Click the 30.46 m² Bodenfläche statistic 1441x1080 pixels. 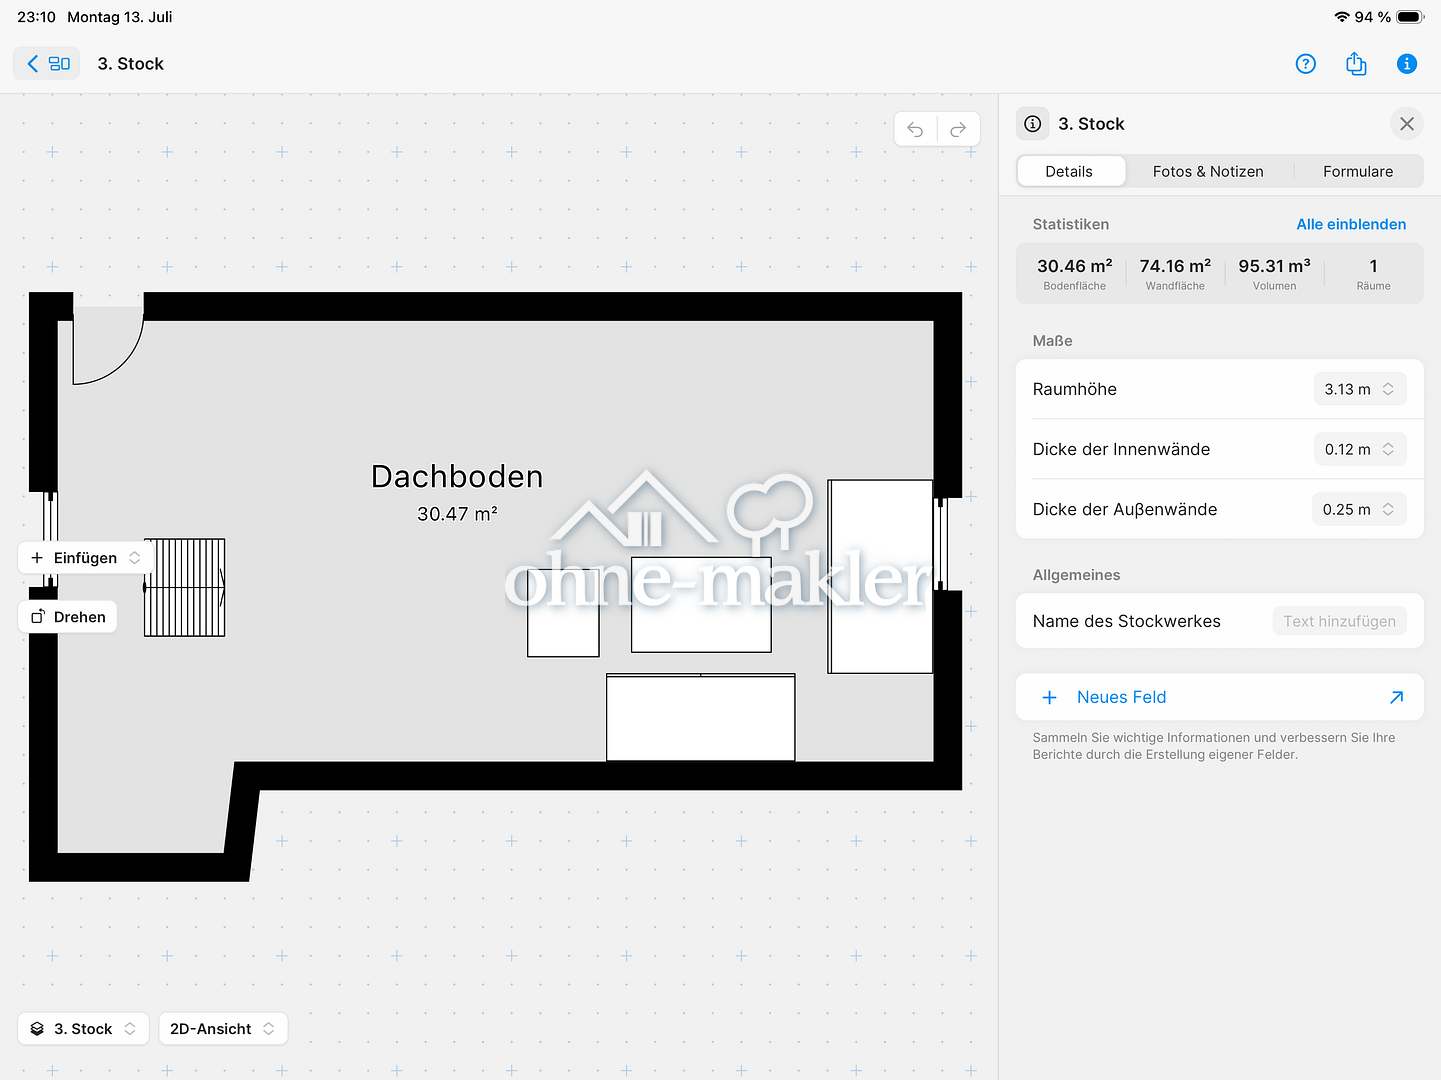(1074, 273)
